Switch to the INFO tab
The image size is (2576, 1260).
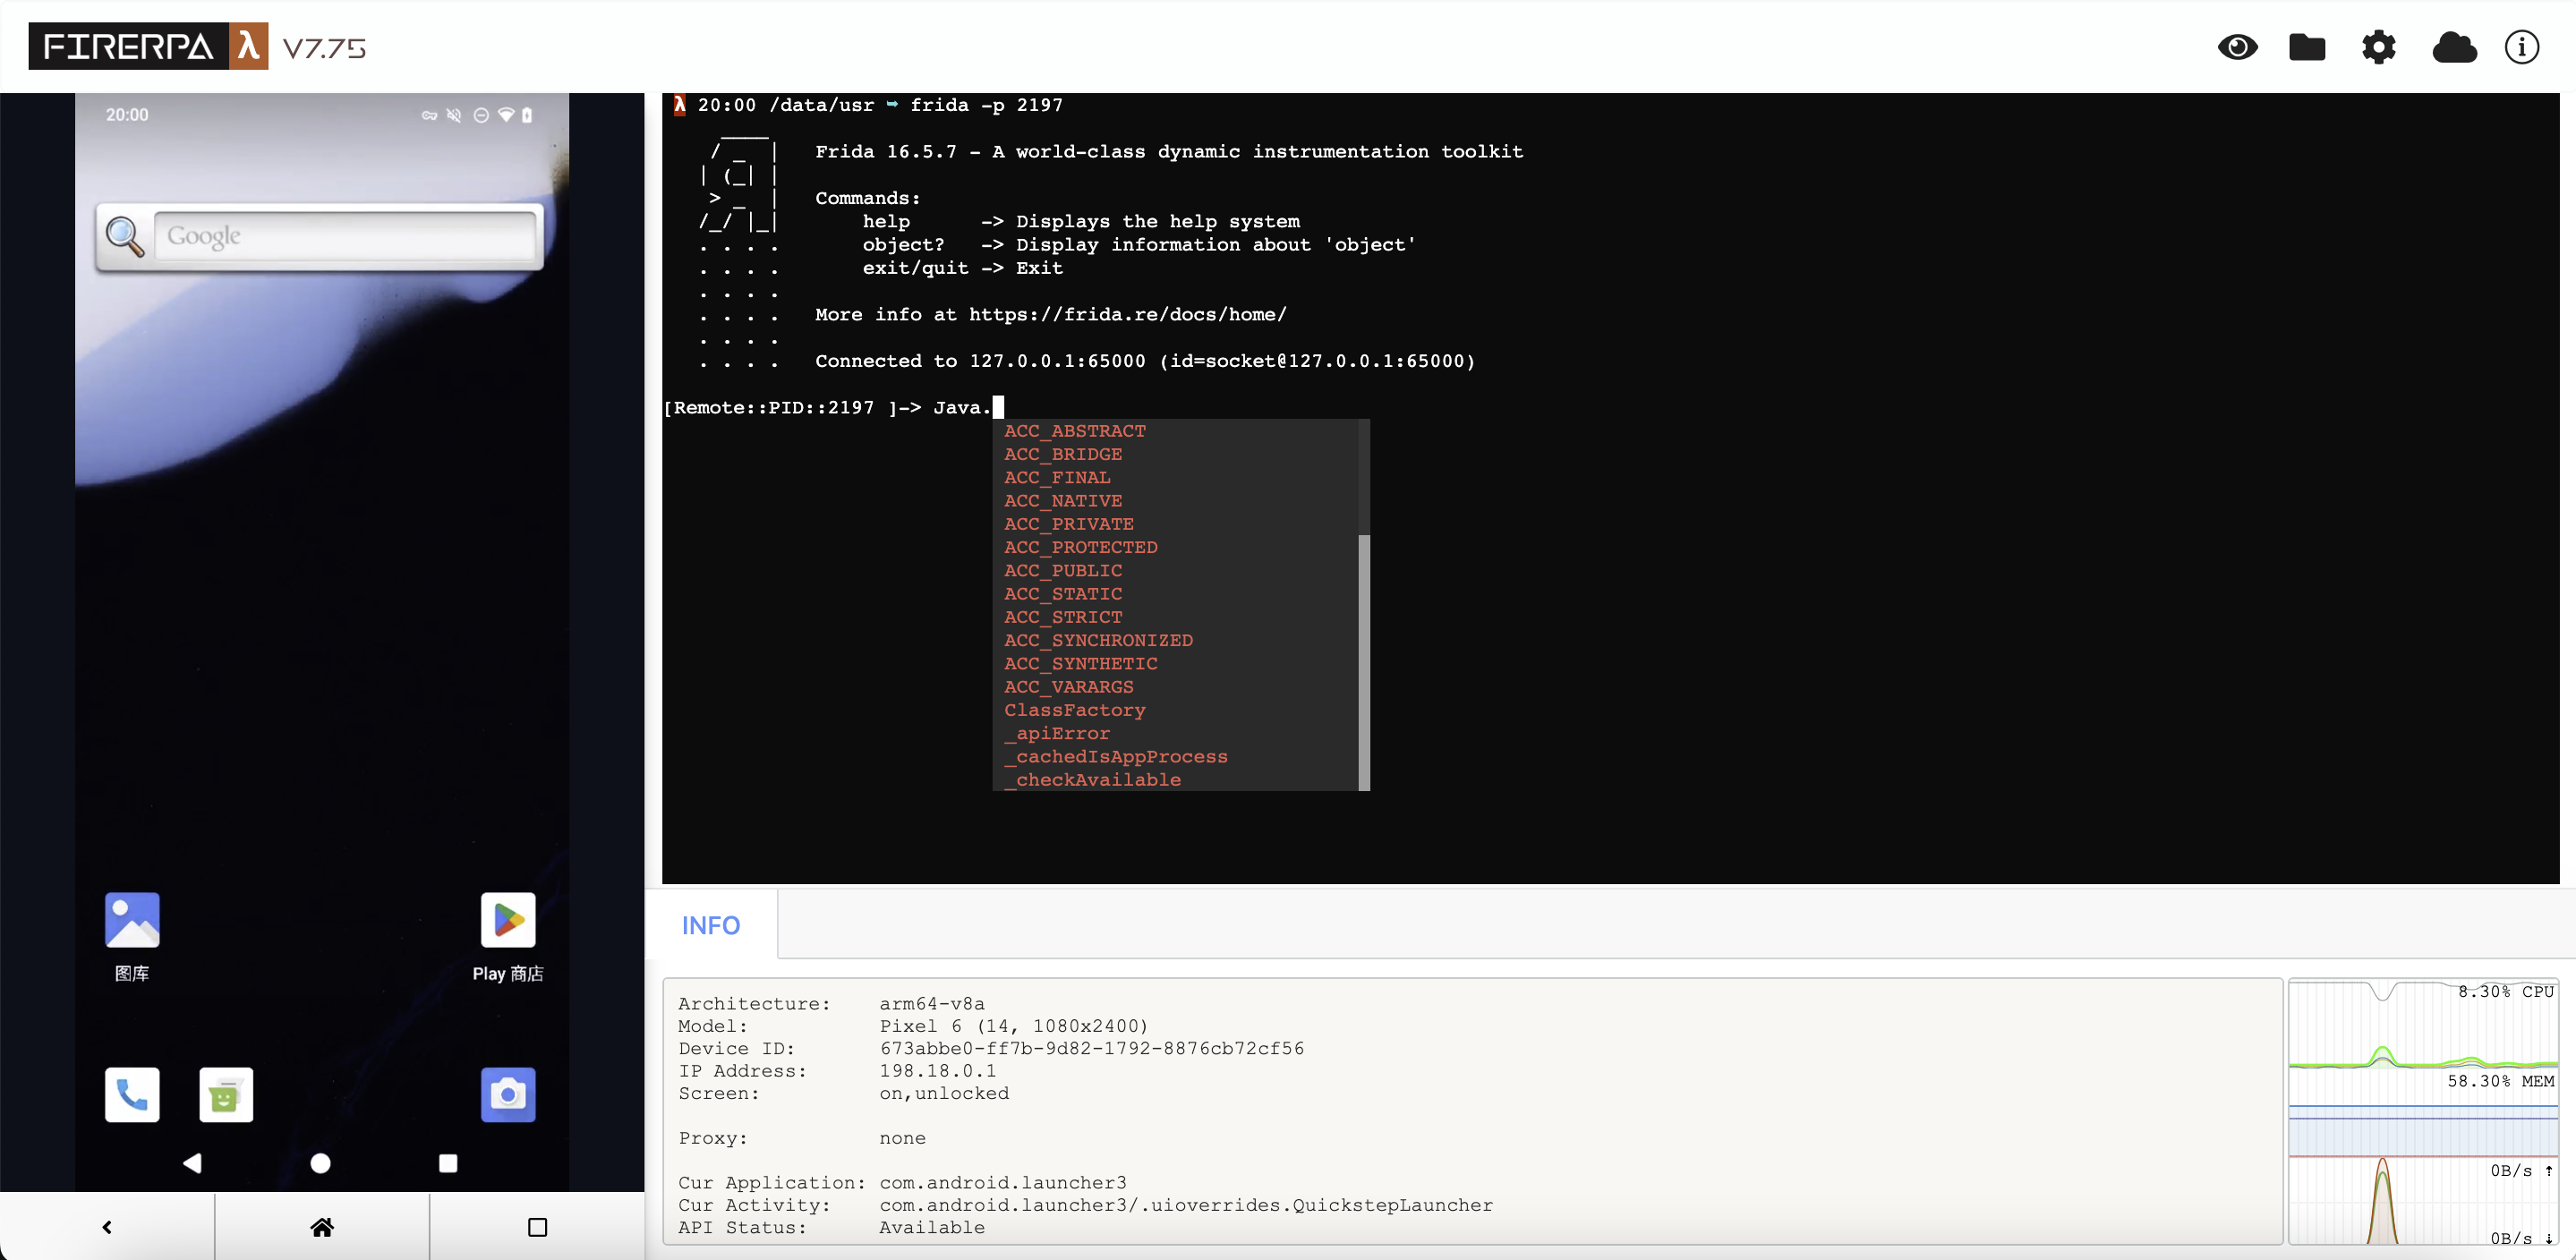tap(711, 925)
